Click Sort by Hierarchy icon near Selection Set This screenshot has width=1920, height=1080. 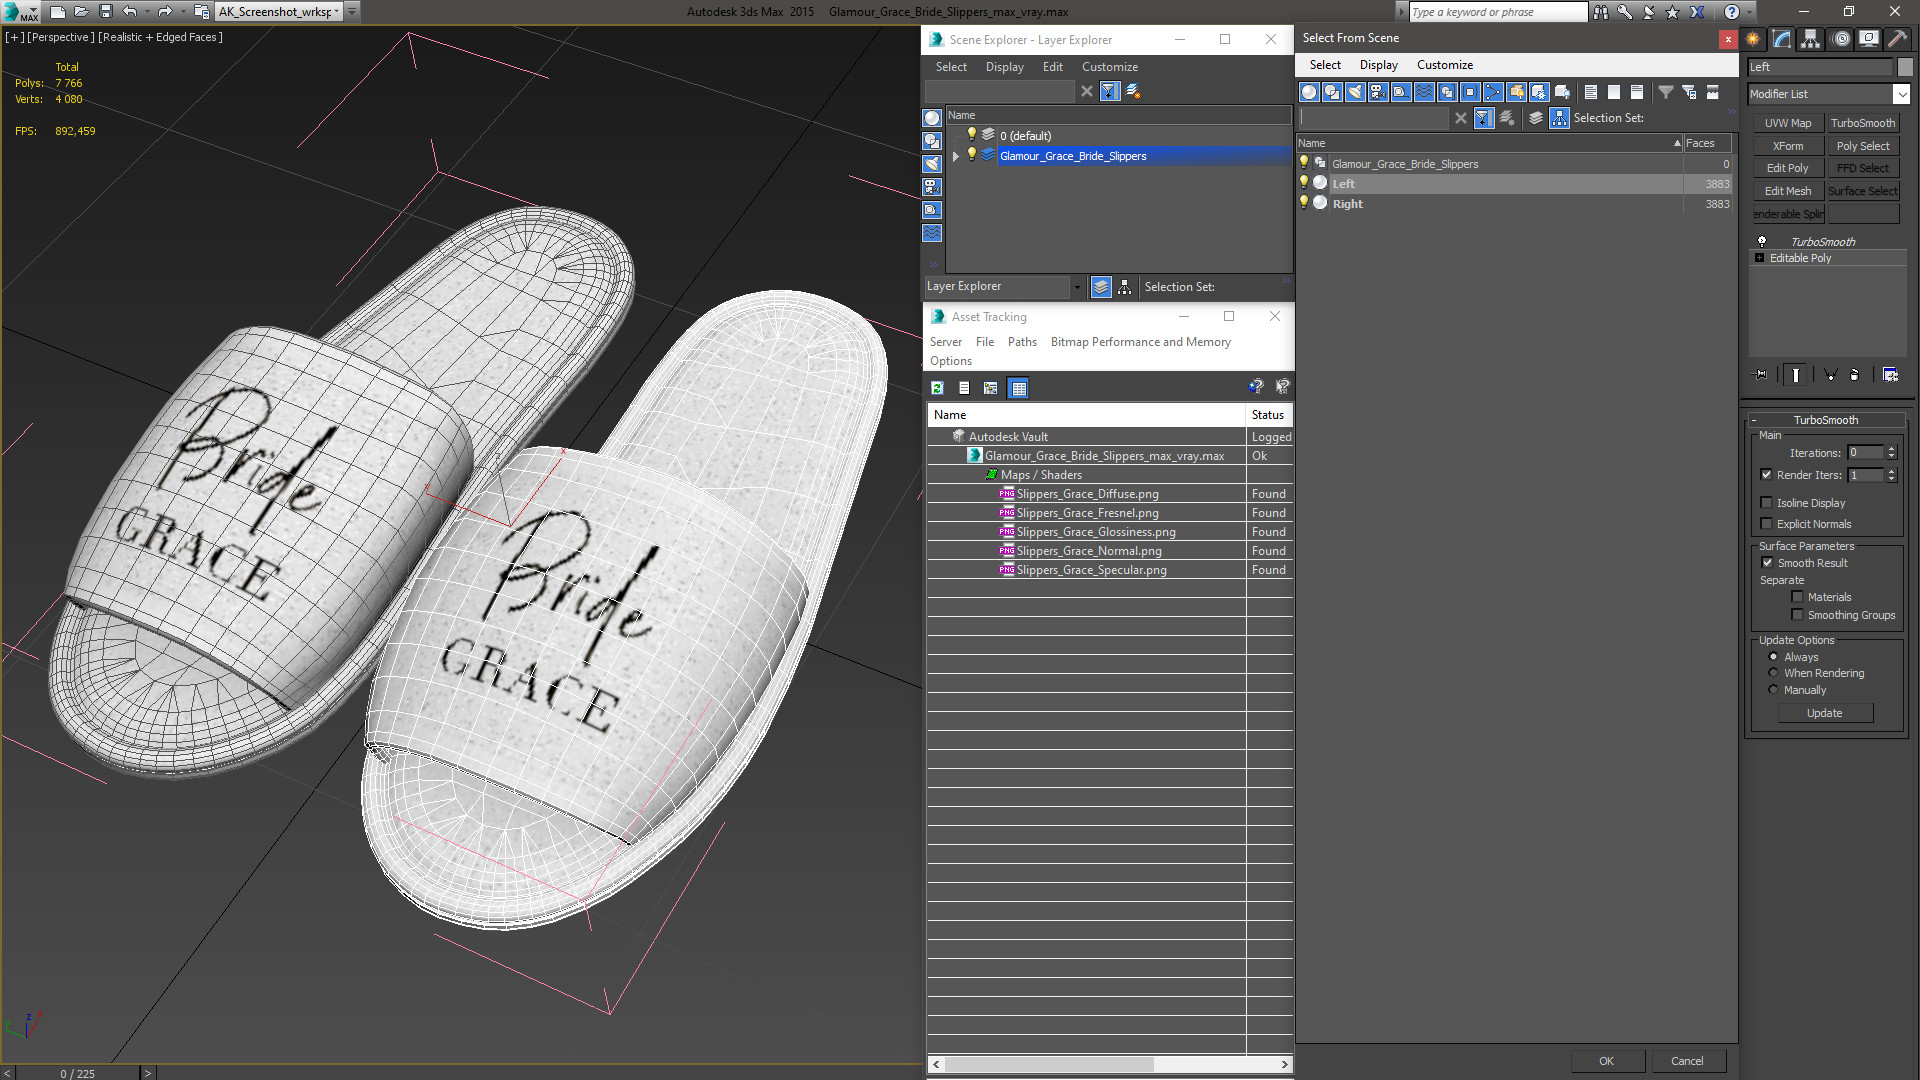[1559, 118]
